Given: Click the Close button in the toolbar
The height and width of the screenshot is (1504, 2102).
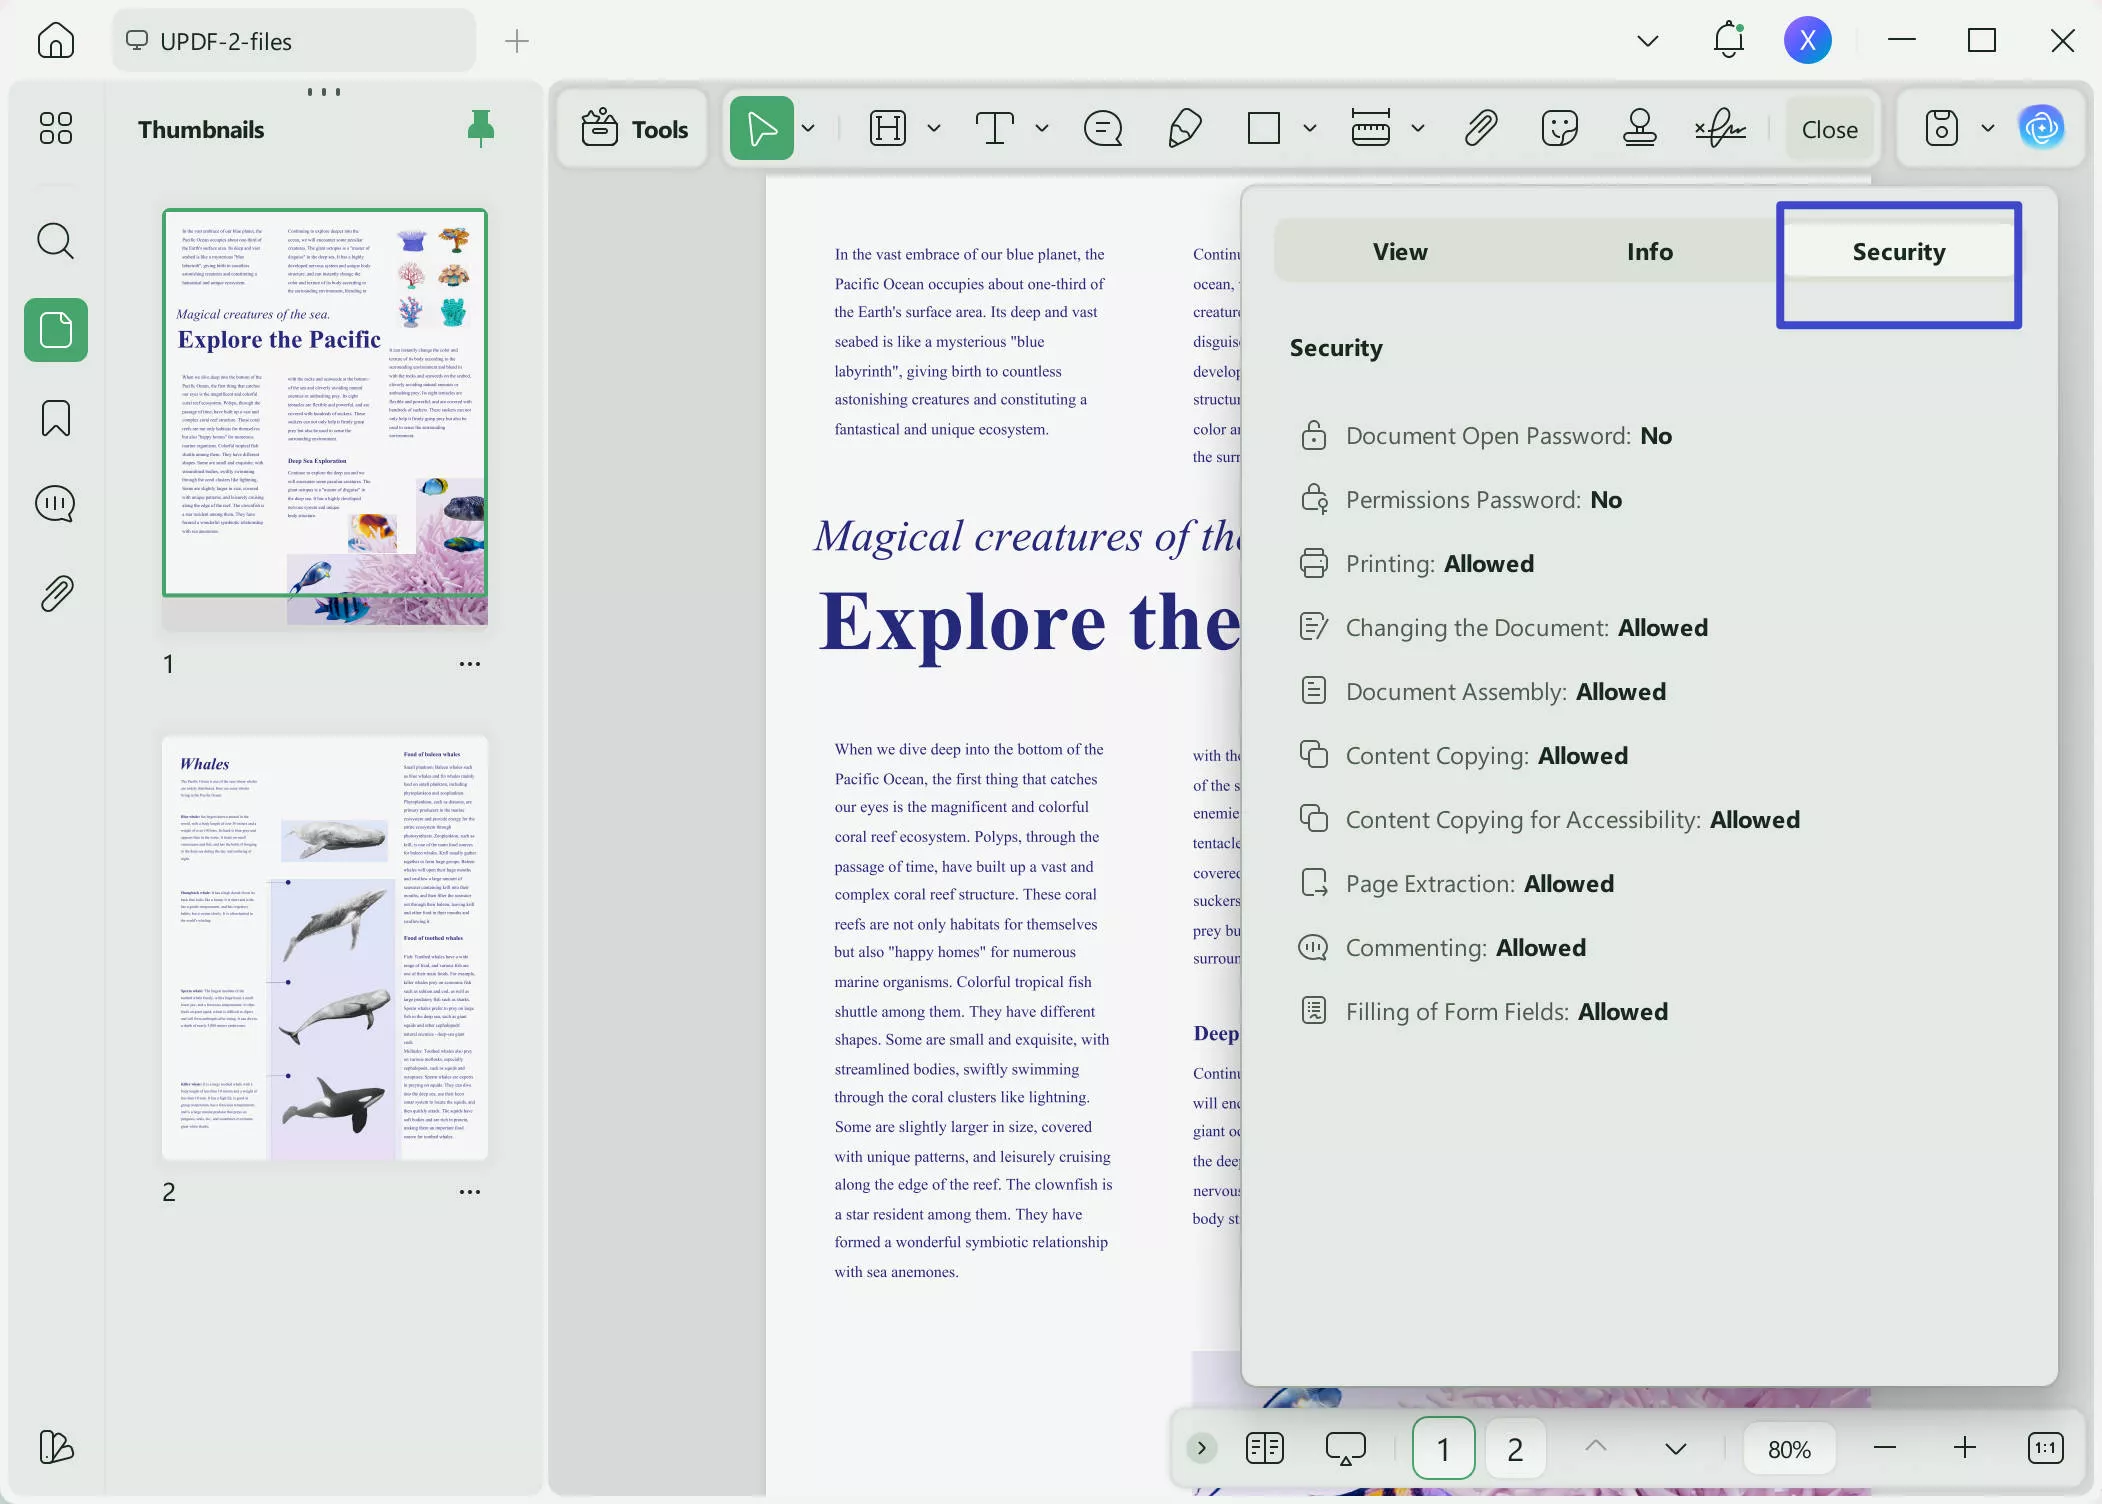Looking at the screenshot, I should [1829, 128].
